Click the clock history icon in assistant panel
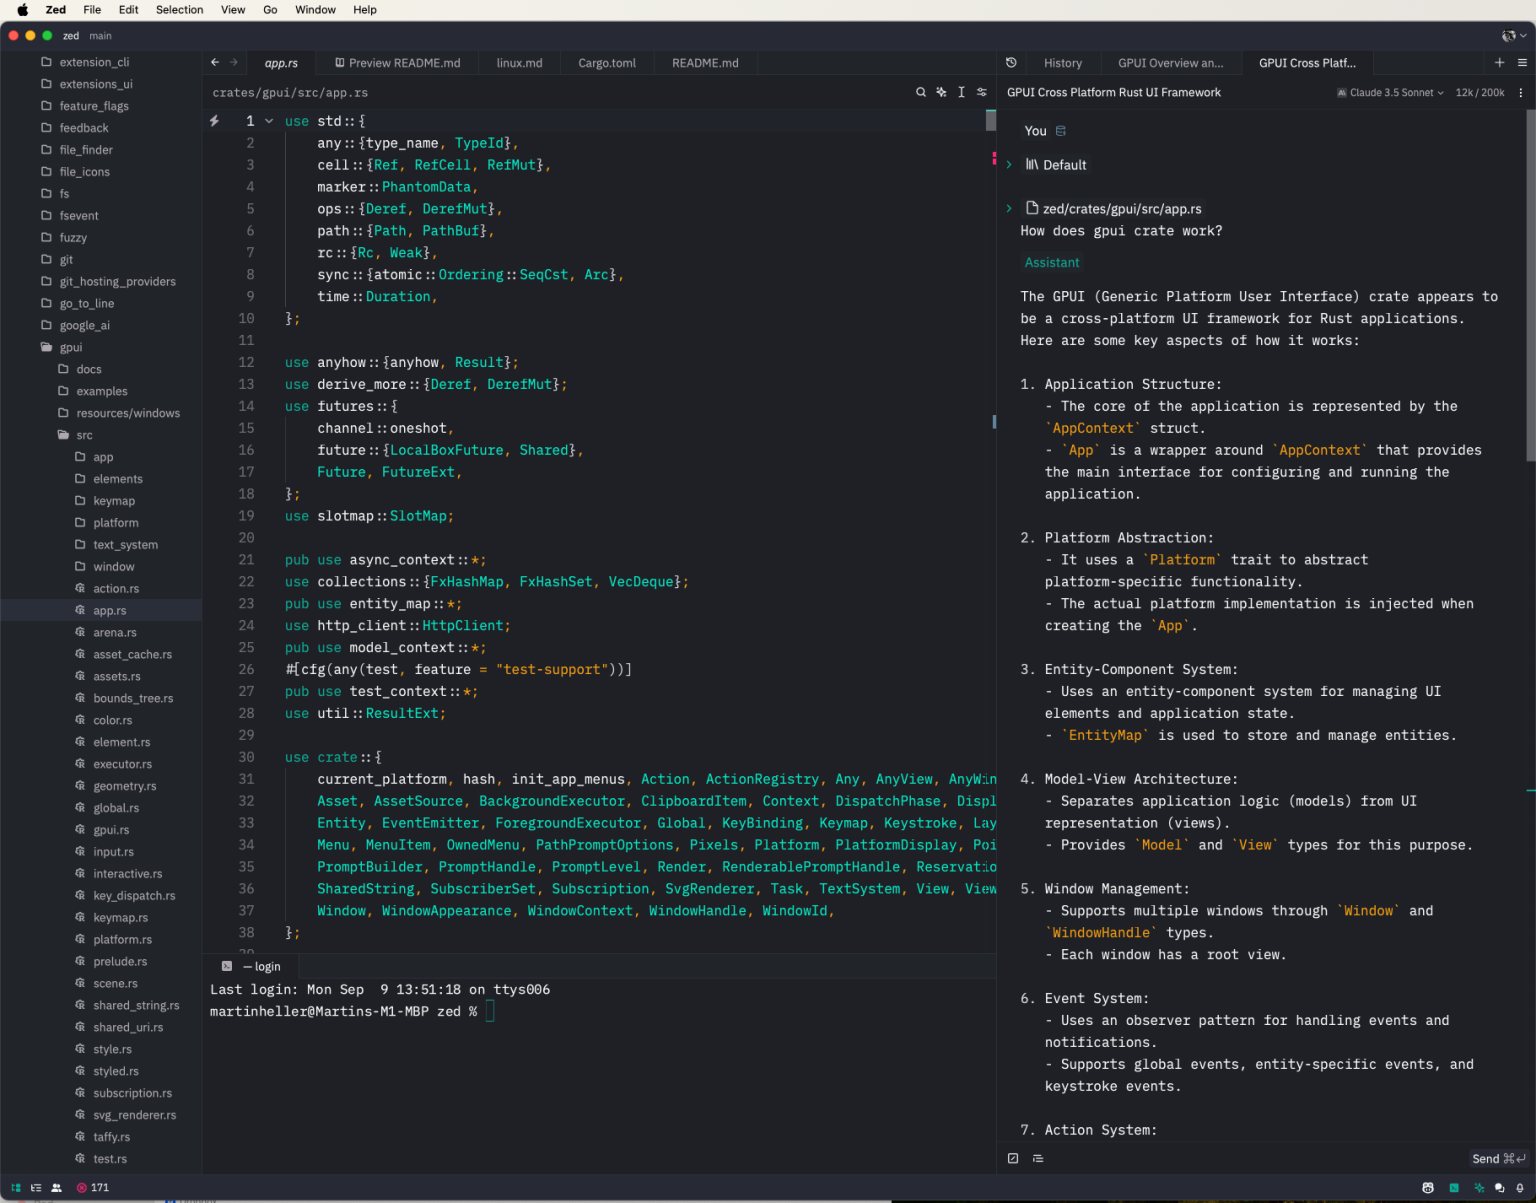Screen dimensions: 1536x1203 coord(1011,62)
